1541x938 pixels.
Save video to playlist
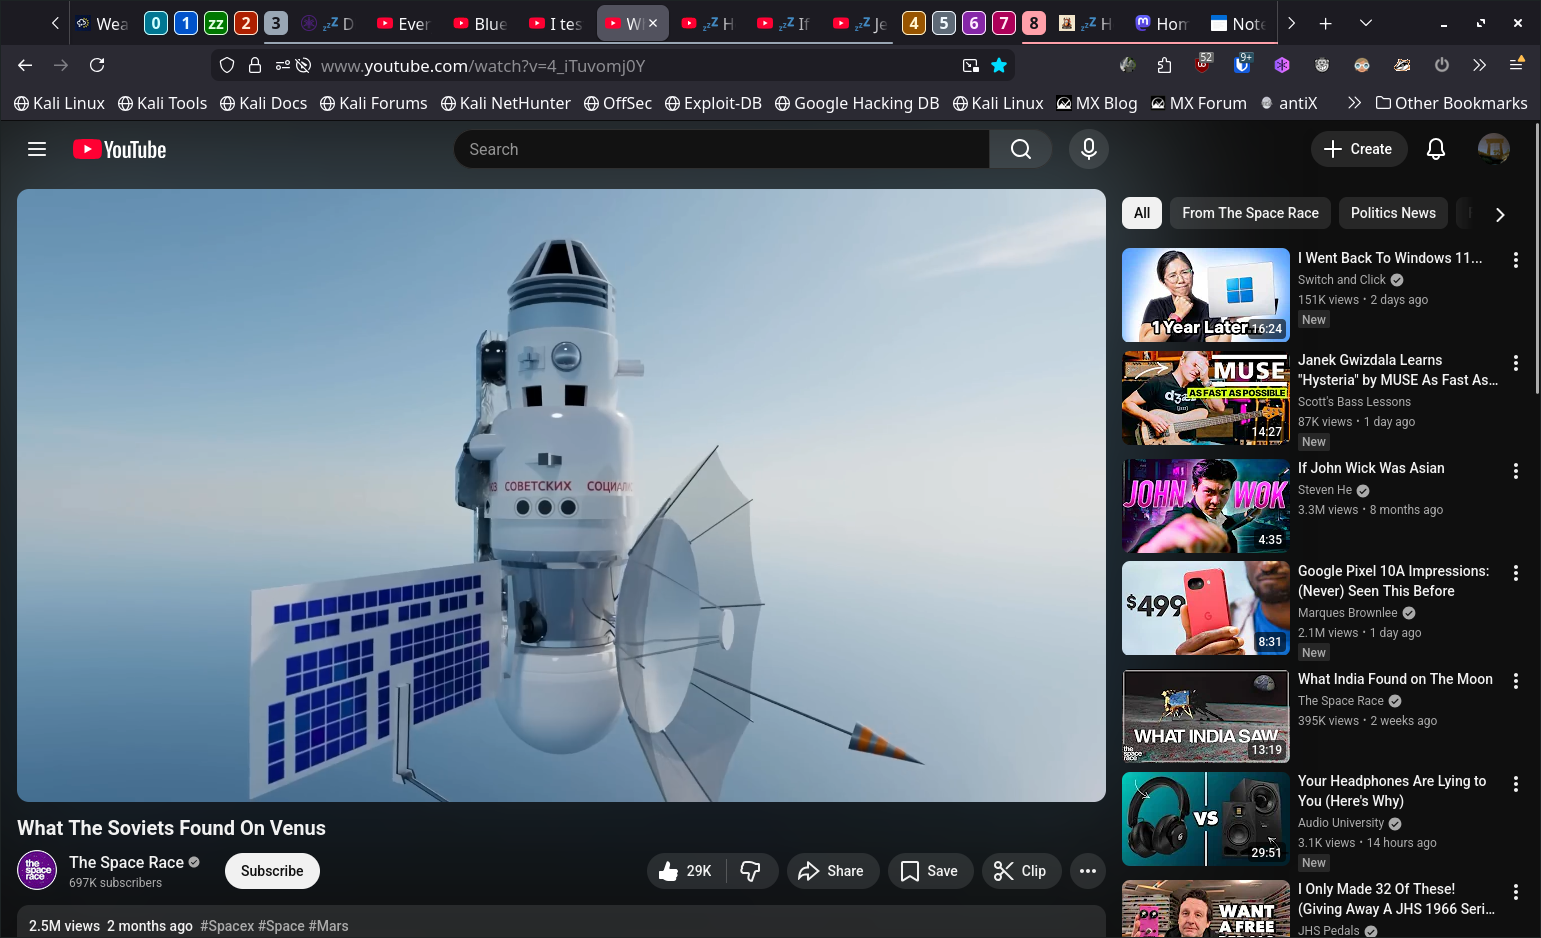click(929, 871)
